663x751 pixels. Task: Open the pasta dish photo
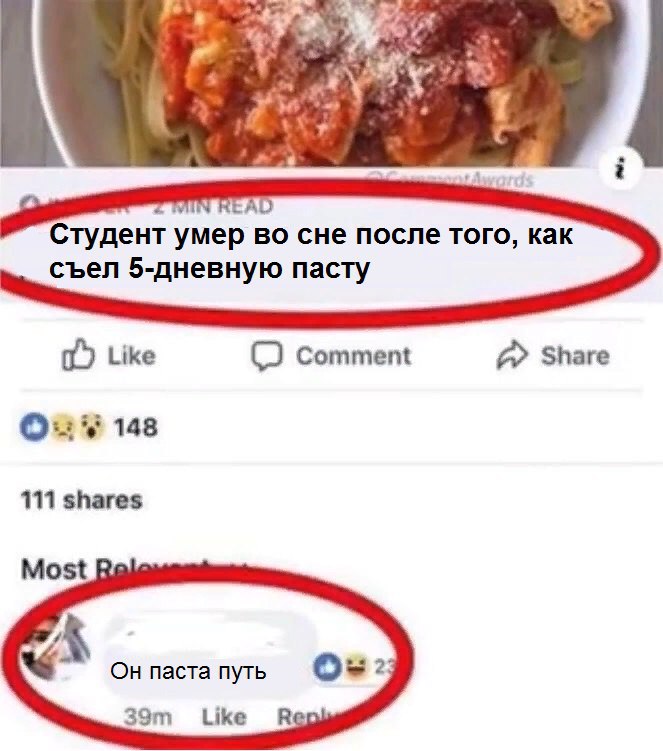tap(332, 82)
